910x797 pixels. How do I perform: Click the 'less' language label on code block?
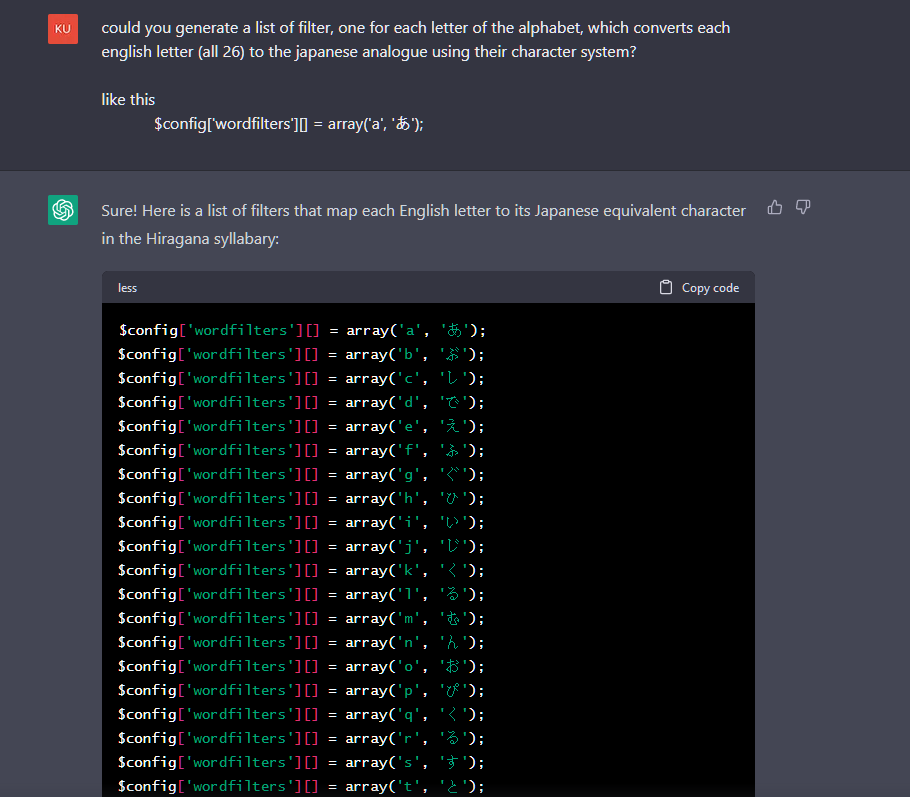(x=127, y=288)
